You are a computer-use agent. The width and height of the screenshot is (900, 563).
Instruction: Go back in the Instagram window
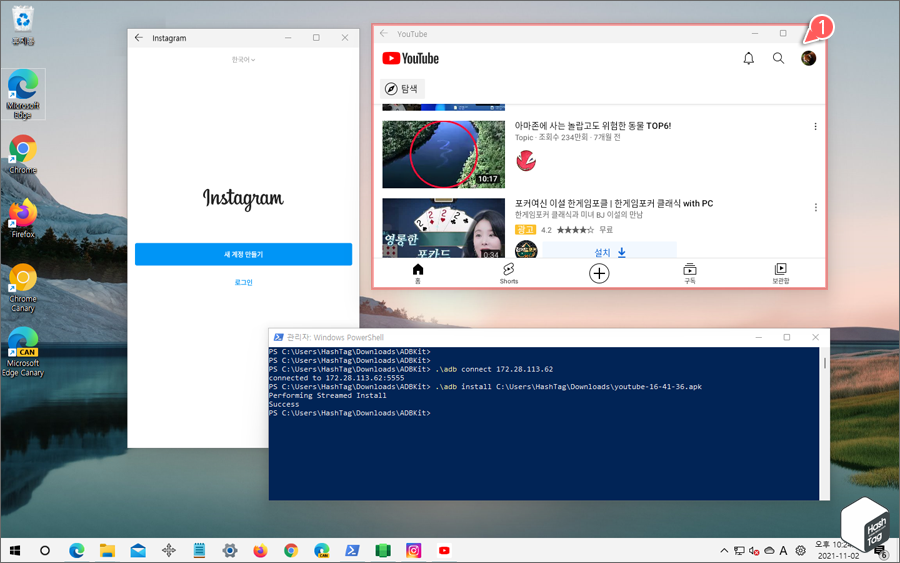139,38
